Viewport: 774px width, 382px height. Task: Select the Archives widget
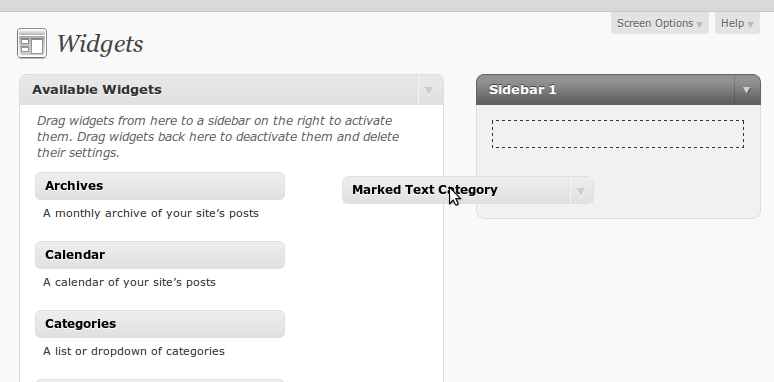(160, 186)
